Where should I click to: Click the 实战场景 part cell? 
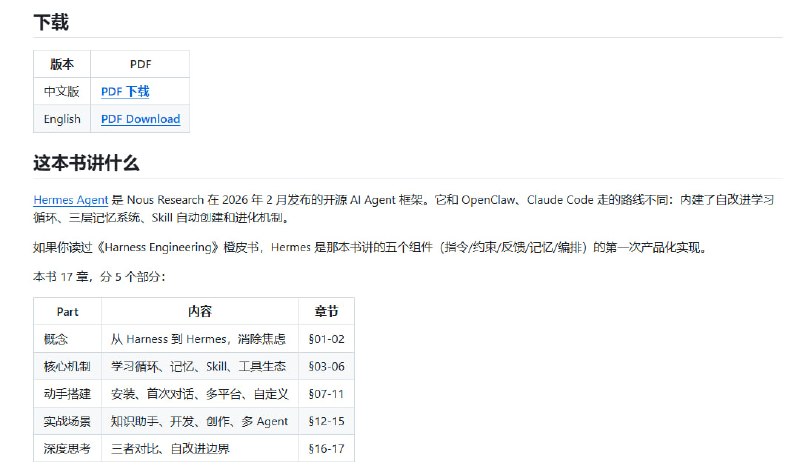coord(67,421)
